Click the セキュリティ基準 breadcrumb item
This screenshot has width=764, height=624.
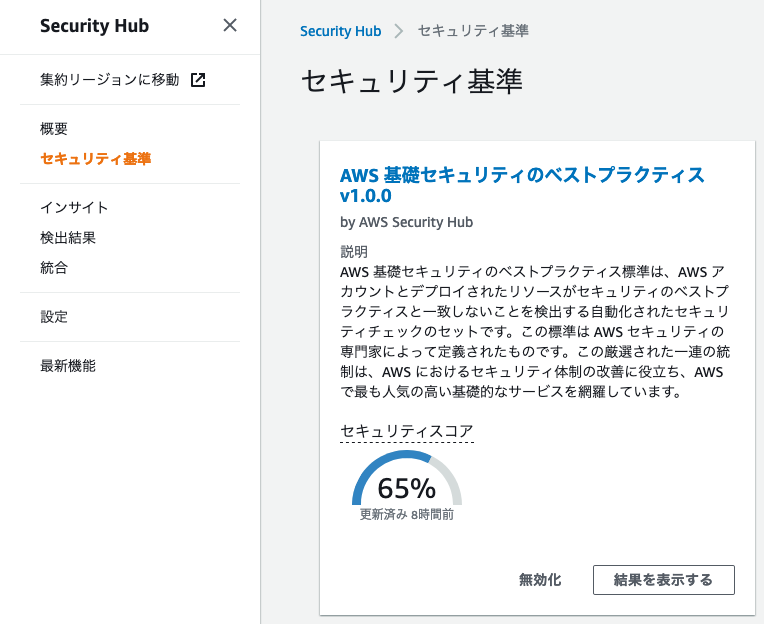[x=473, y=31]
